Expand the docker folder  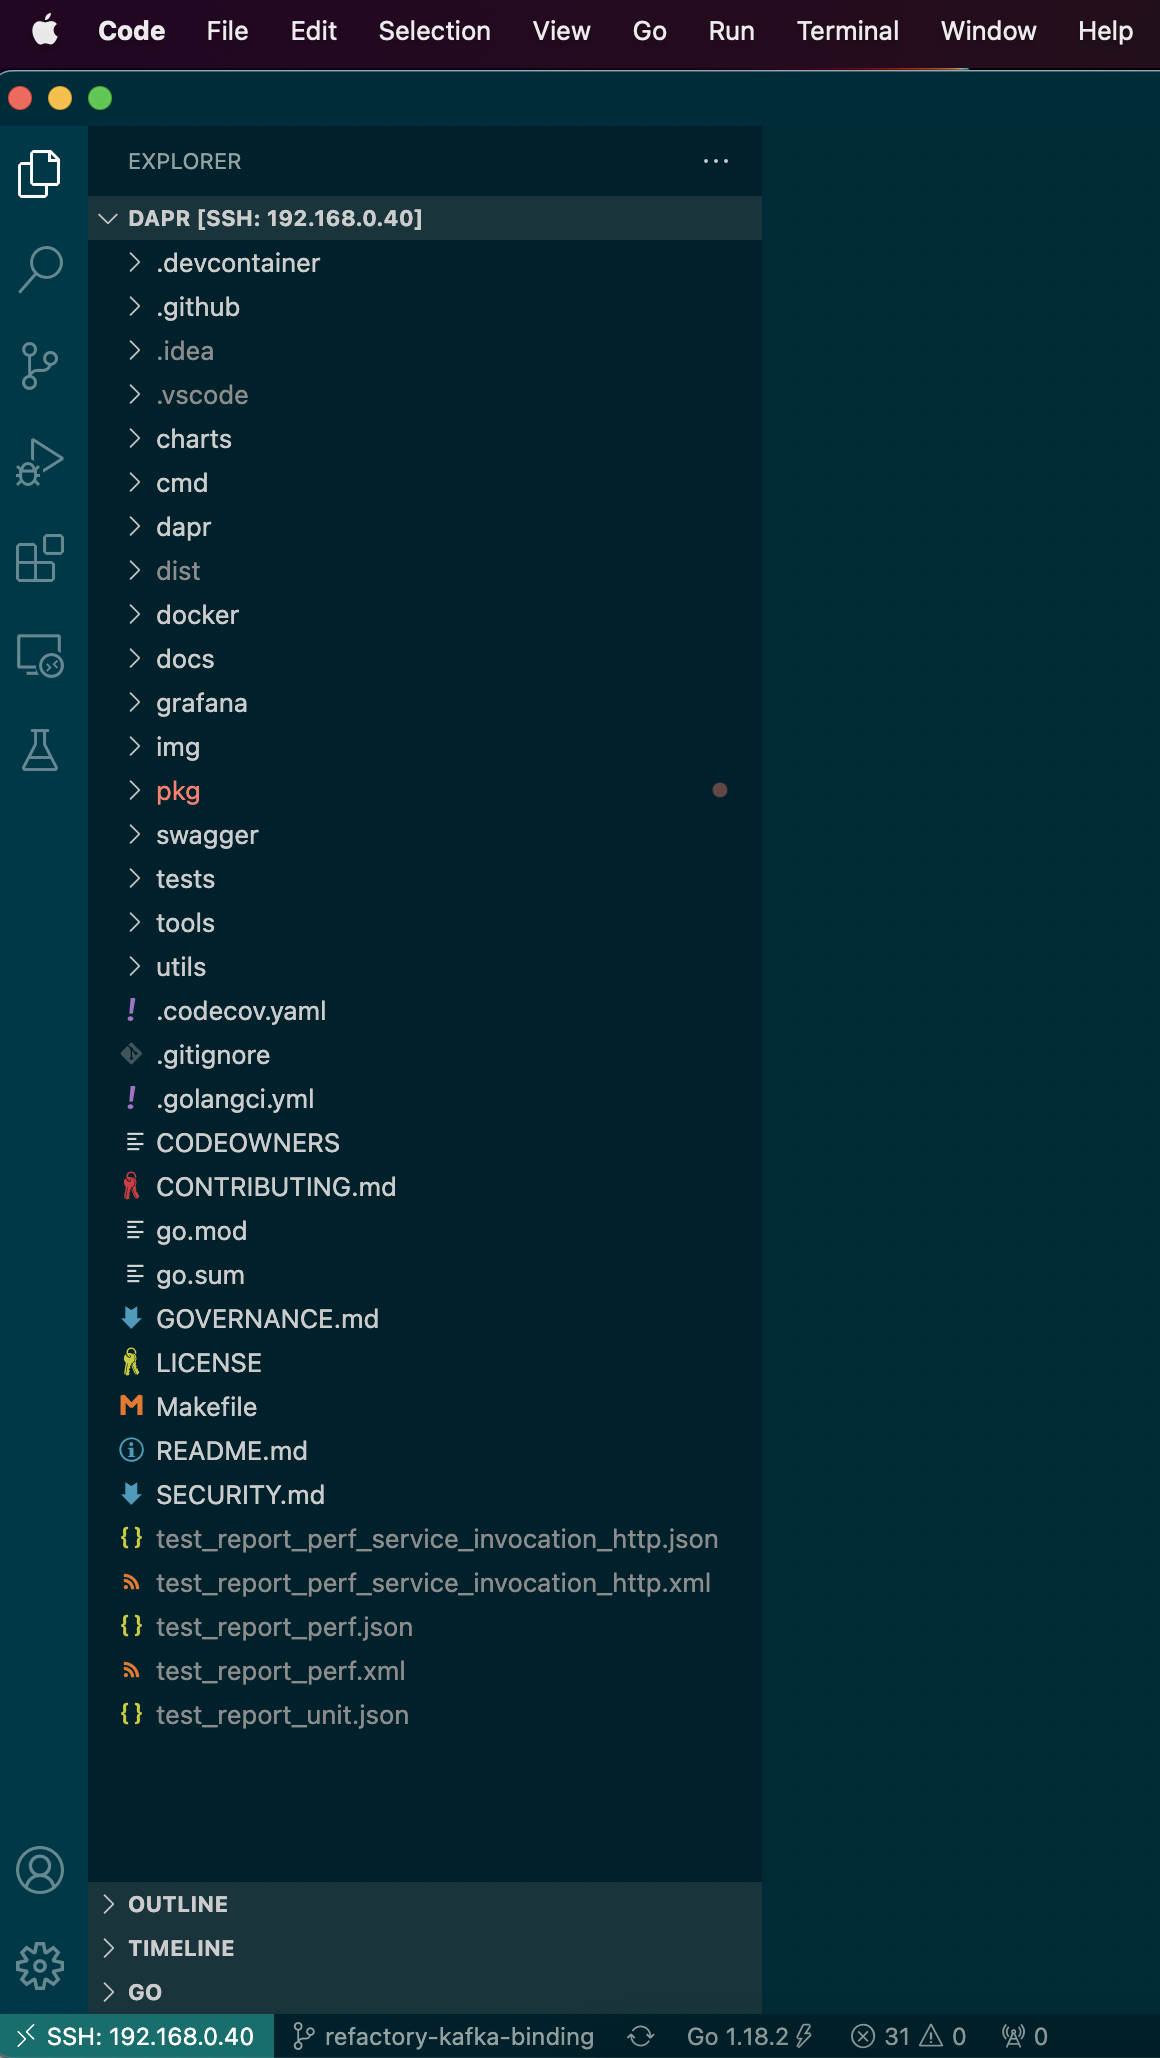point(425,615)
